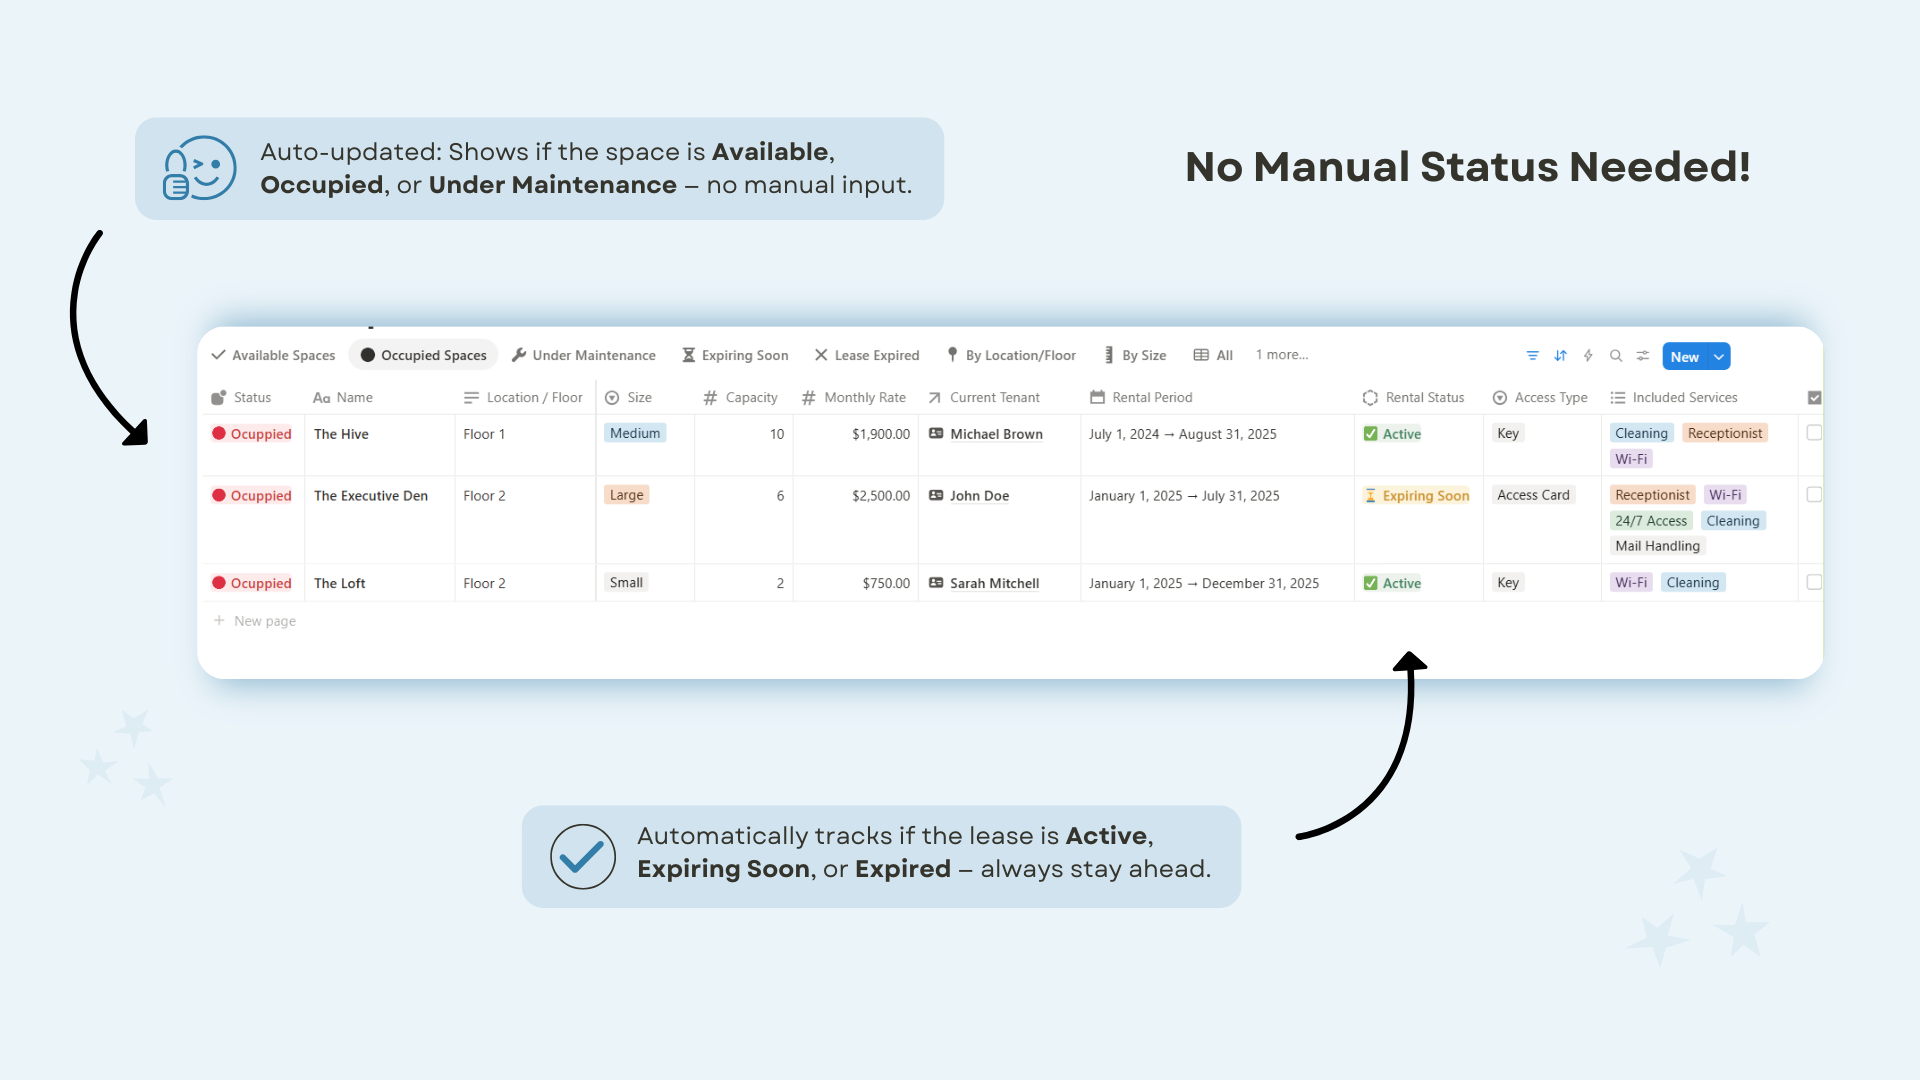Viewport: 1920px width, 1080px height.
Task: Add a row with New page
Action: click(x=255, y=621)
